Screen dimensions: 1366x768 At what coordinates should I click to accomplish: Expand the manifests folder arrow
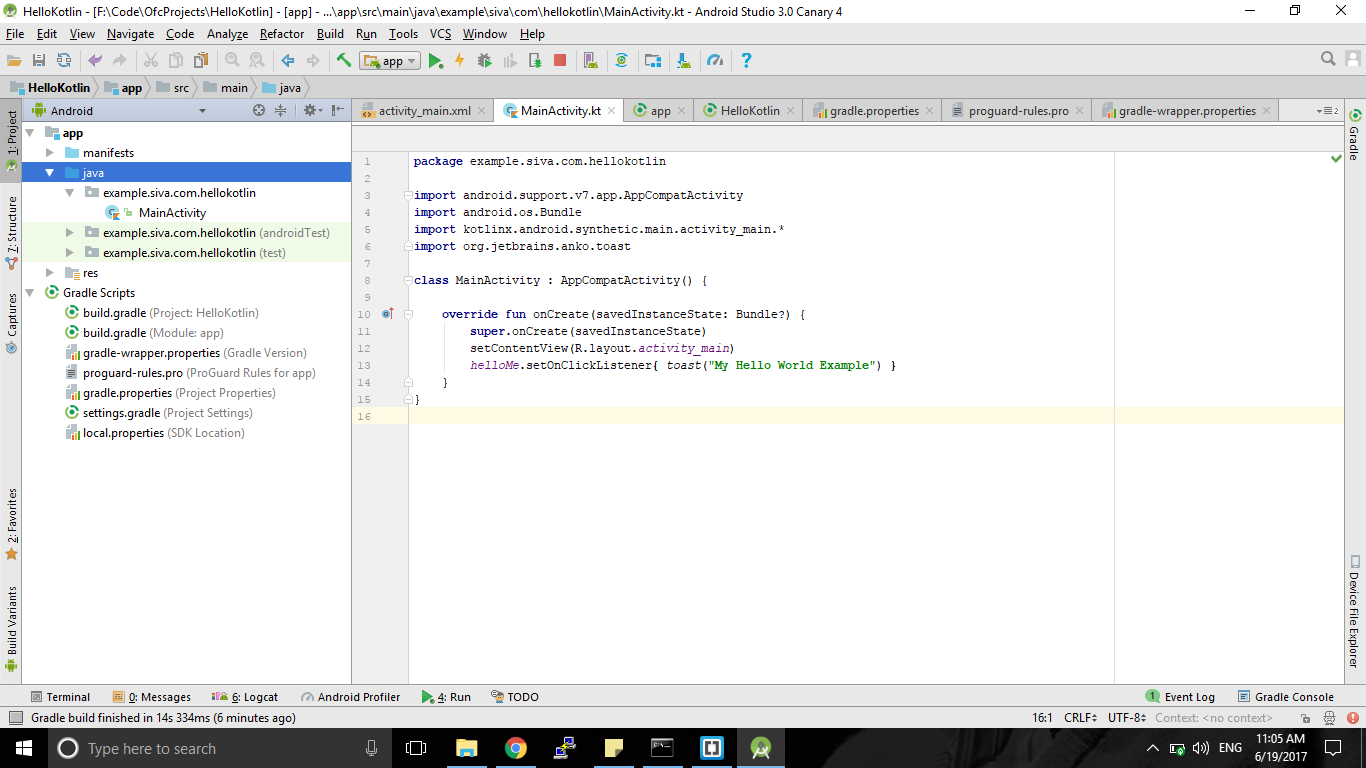[x=50, y=153]
